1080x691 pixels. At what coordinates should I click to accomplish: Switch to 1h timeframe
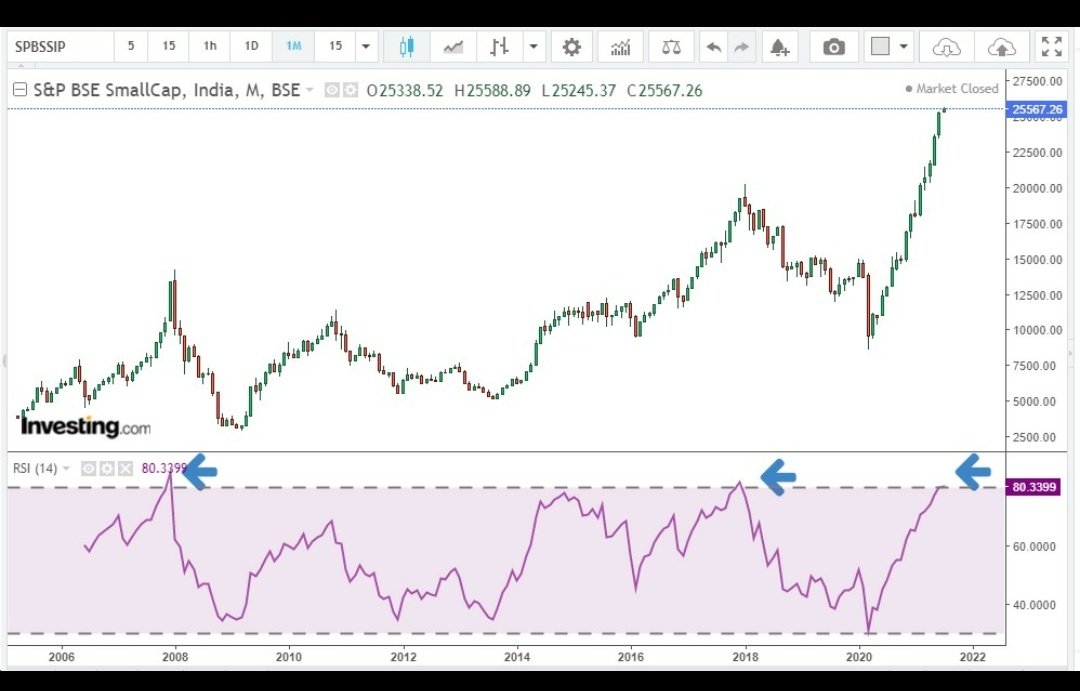click(x=210, y=46)
